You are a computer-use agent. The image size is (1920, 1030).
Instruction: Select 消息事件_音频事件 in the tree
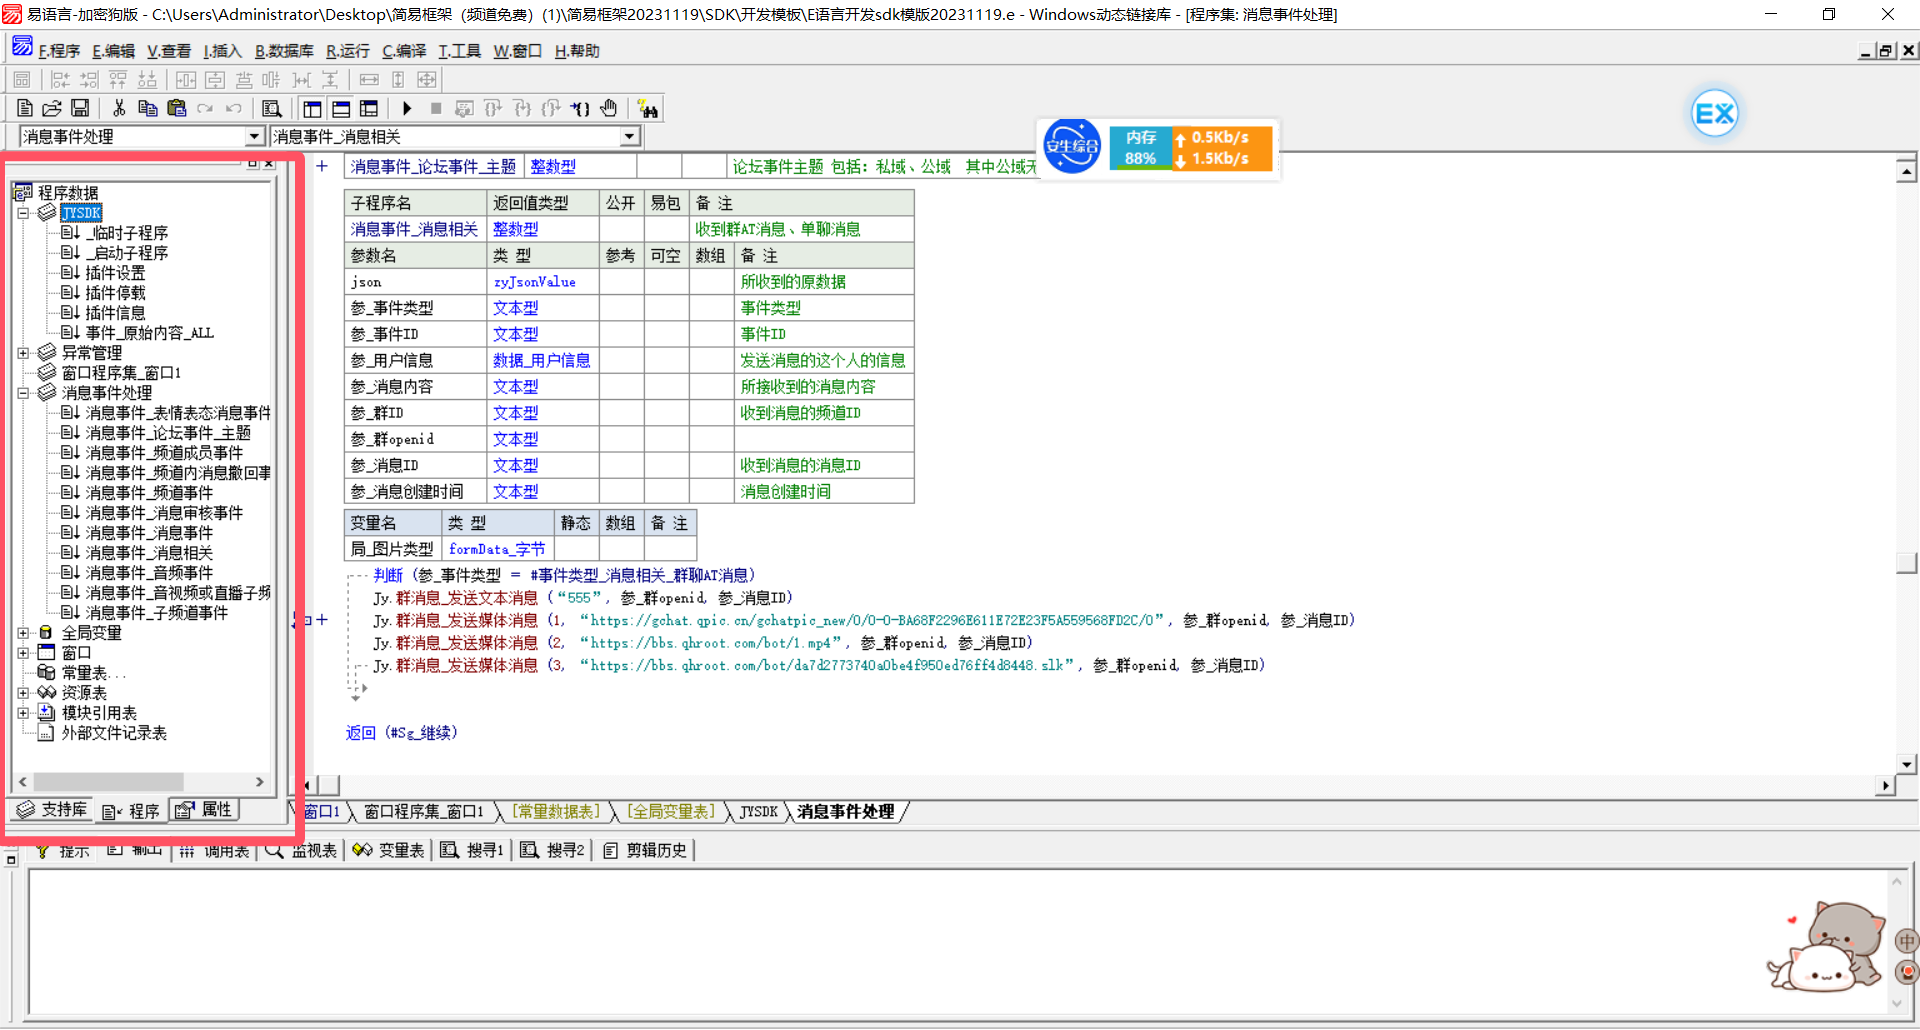(149, 573)
